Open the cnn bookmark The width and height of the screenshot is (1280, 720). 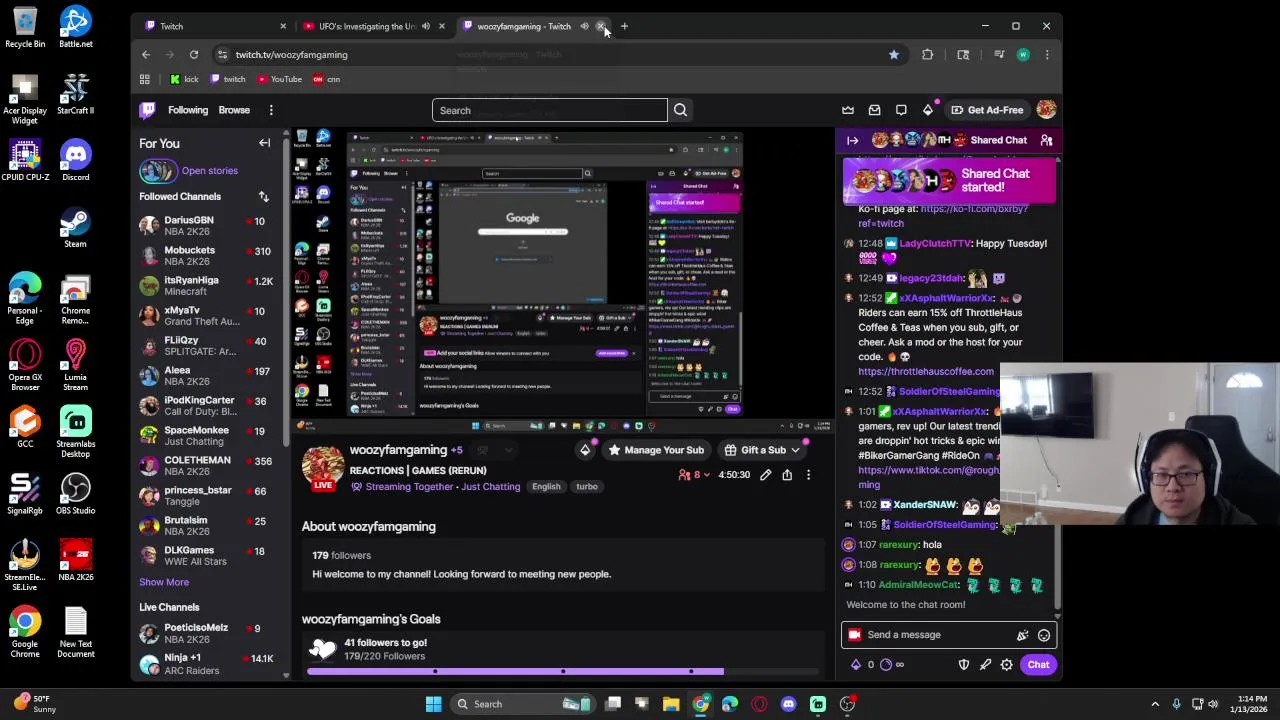click(326, 79)
